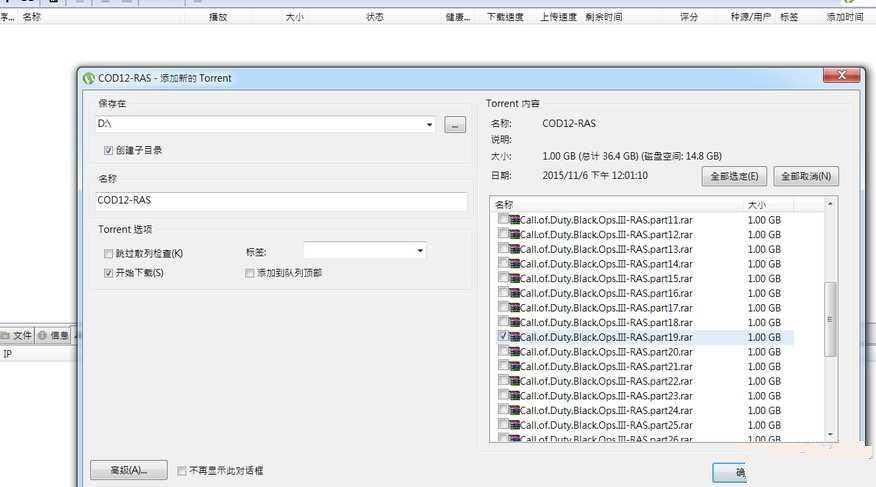
Task: Click rar file icon for part15.rar
Action: 515,278
